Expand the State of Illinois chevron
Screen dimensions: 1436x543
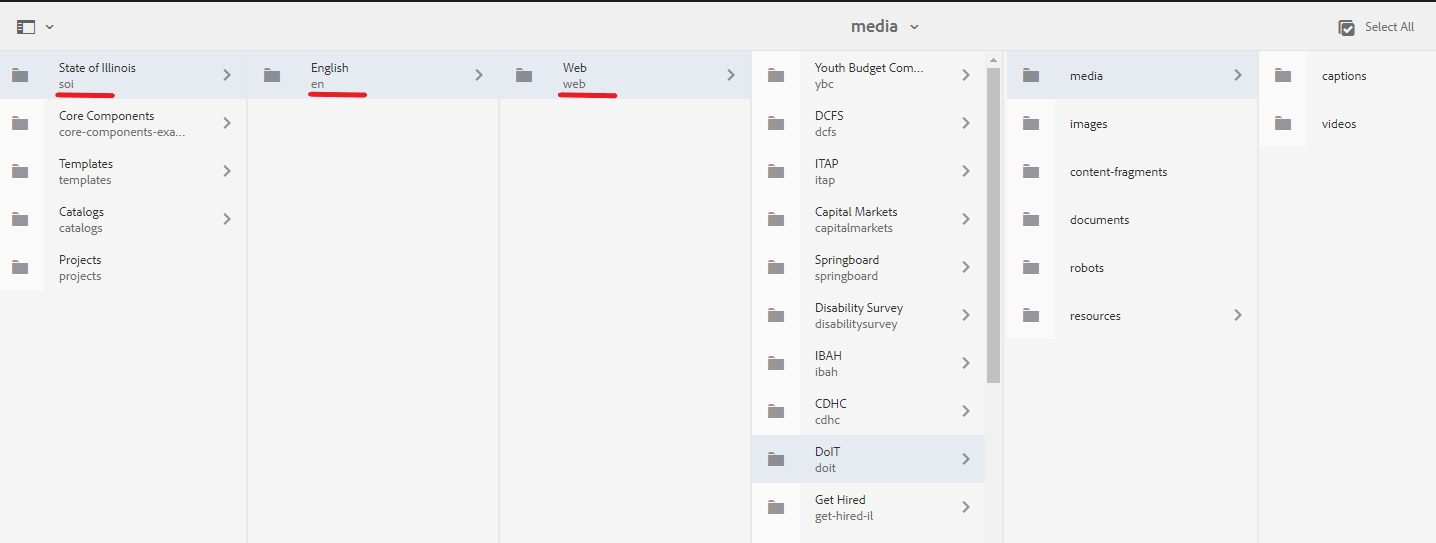pos(227,75)
